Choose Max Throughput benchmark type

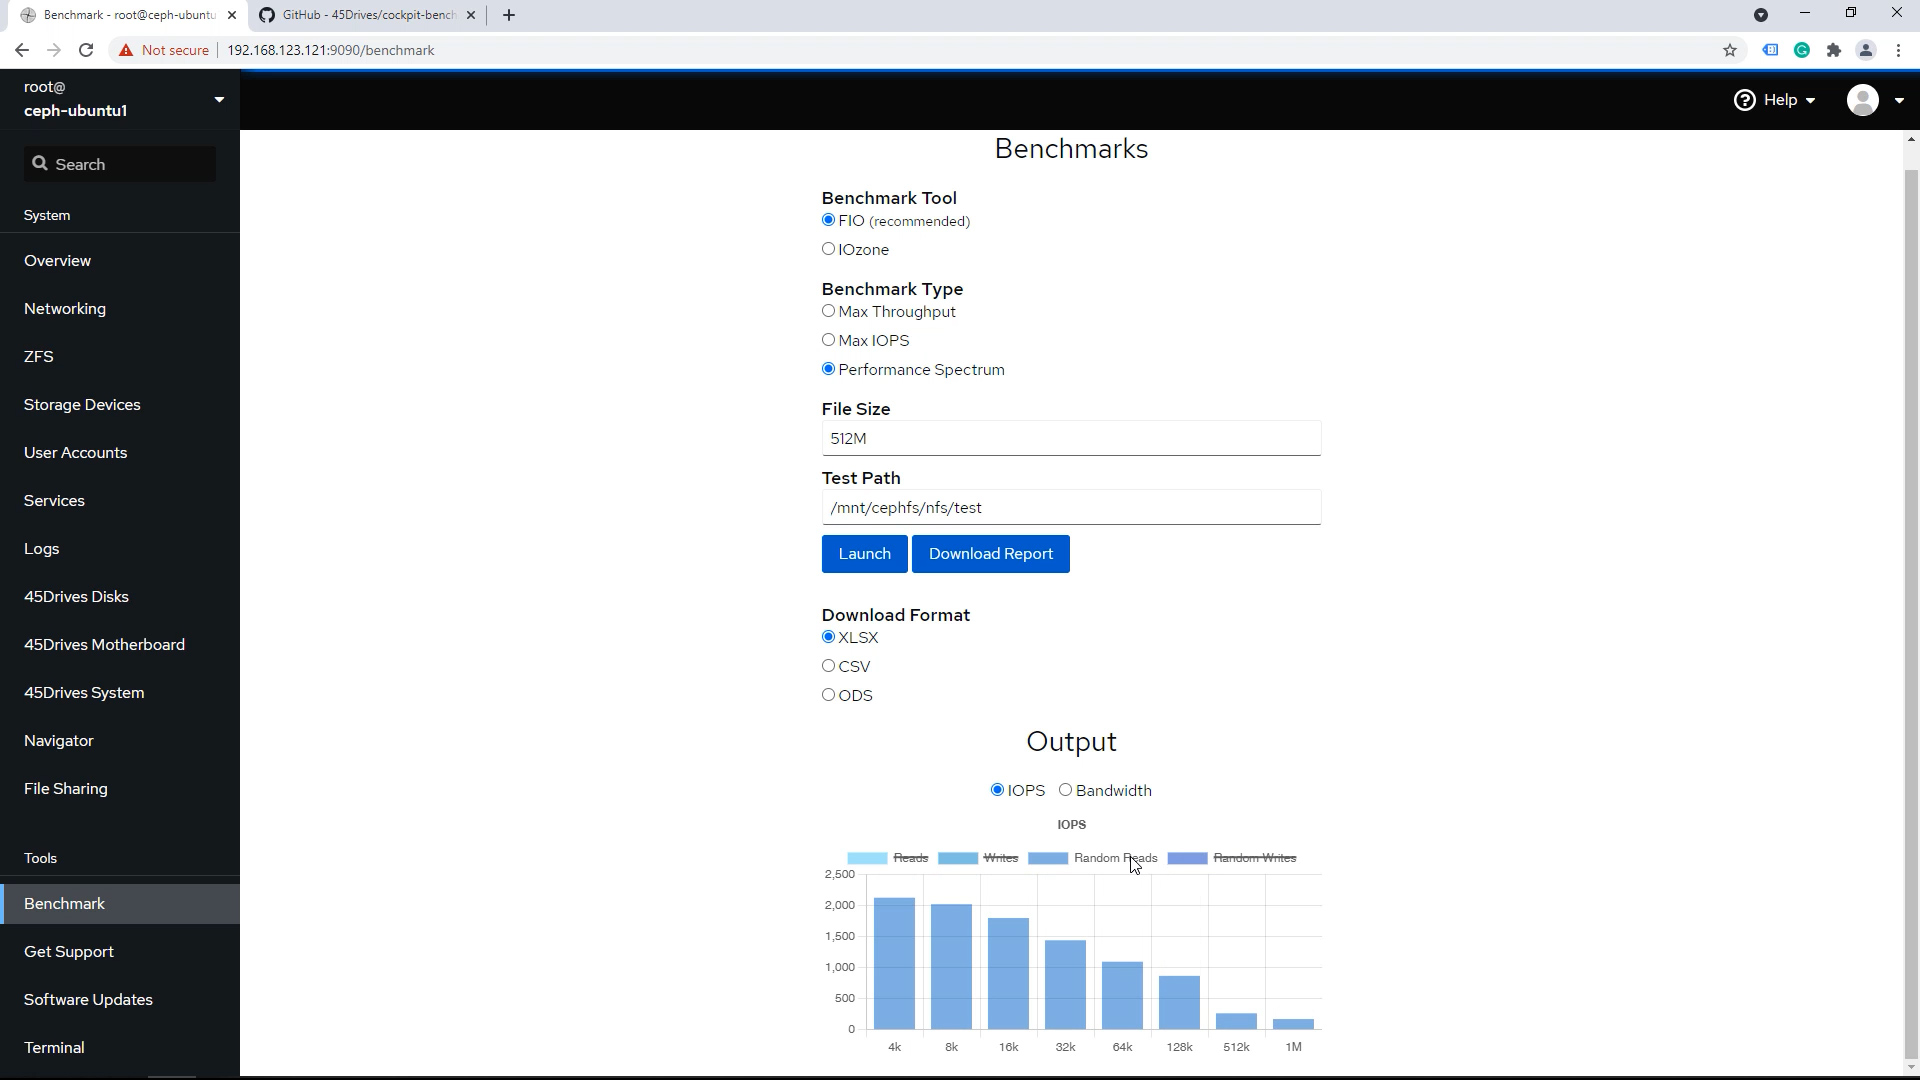coord(828,311)
